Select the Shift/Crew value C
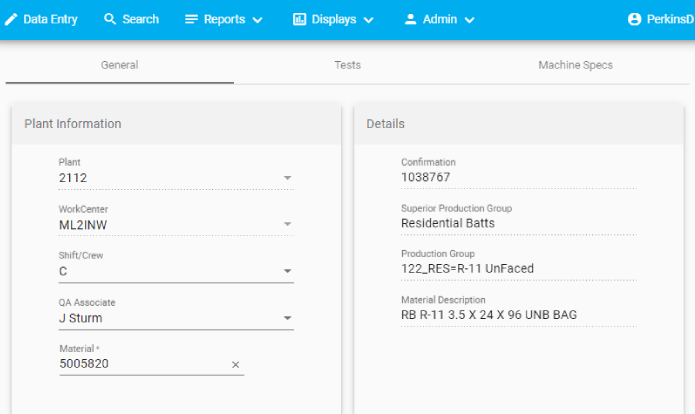695x414 pixels. [x=63, y=271]
